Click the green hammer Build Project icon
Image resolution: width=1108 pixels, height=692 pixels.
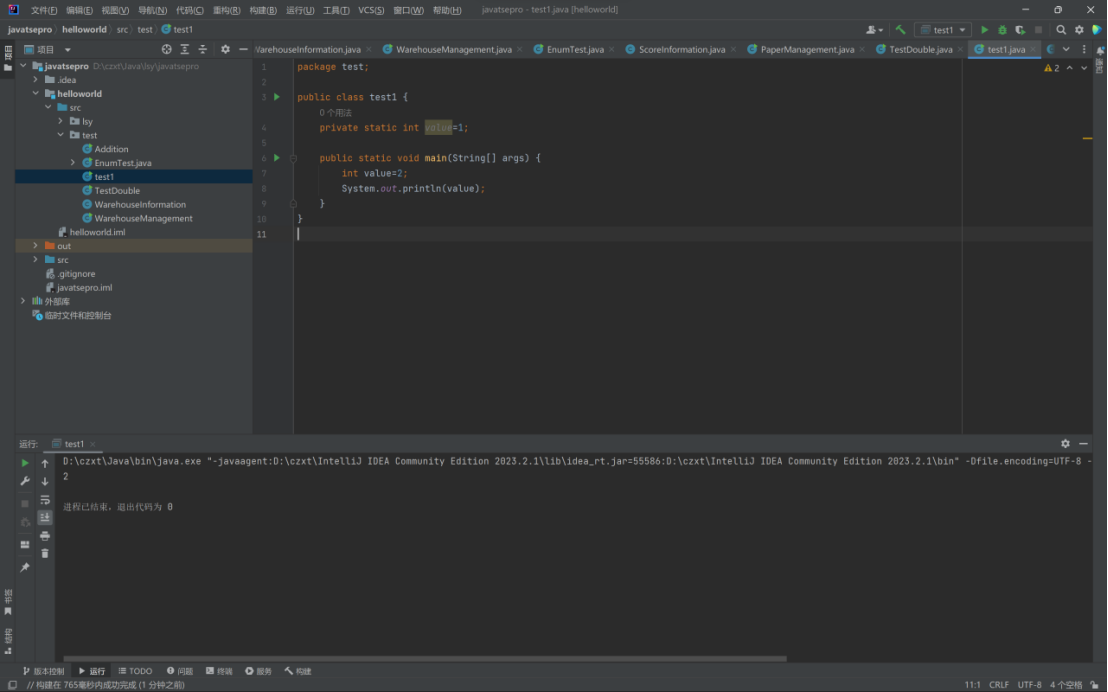901,30
